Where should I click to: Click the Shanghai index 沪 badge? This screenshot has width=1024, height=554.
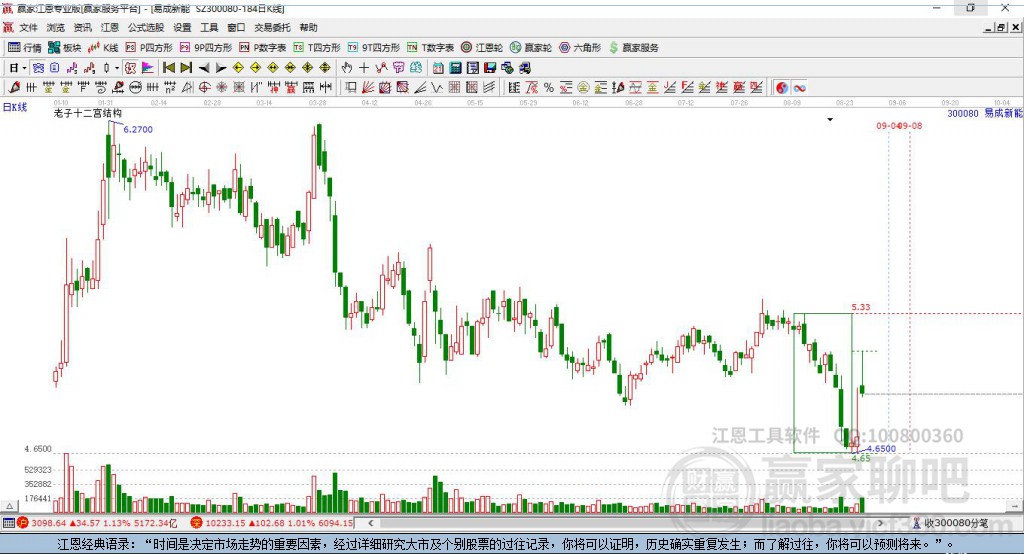pos(23,523)
